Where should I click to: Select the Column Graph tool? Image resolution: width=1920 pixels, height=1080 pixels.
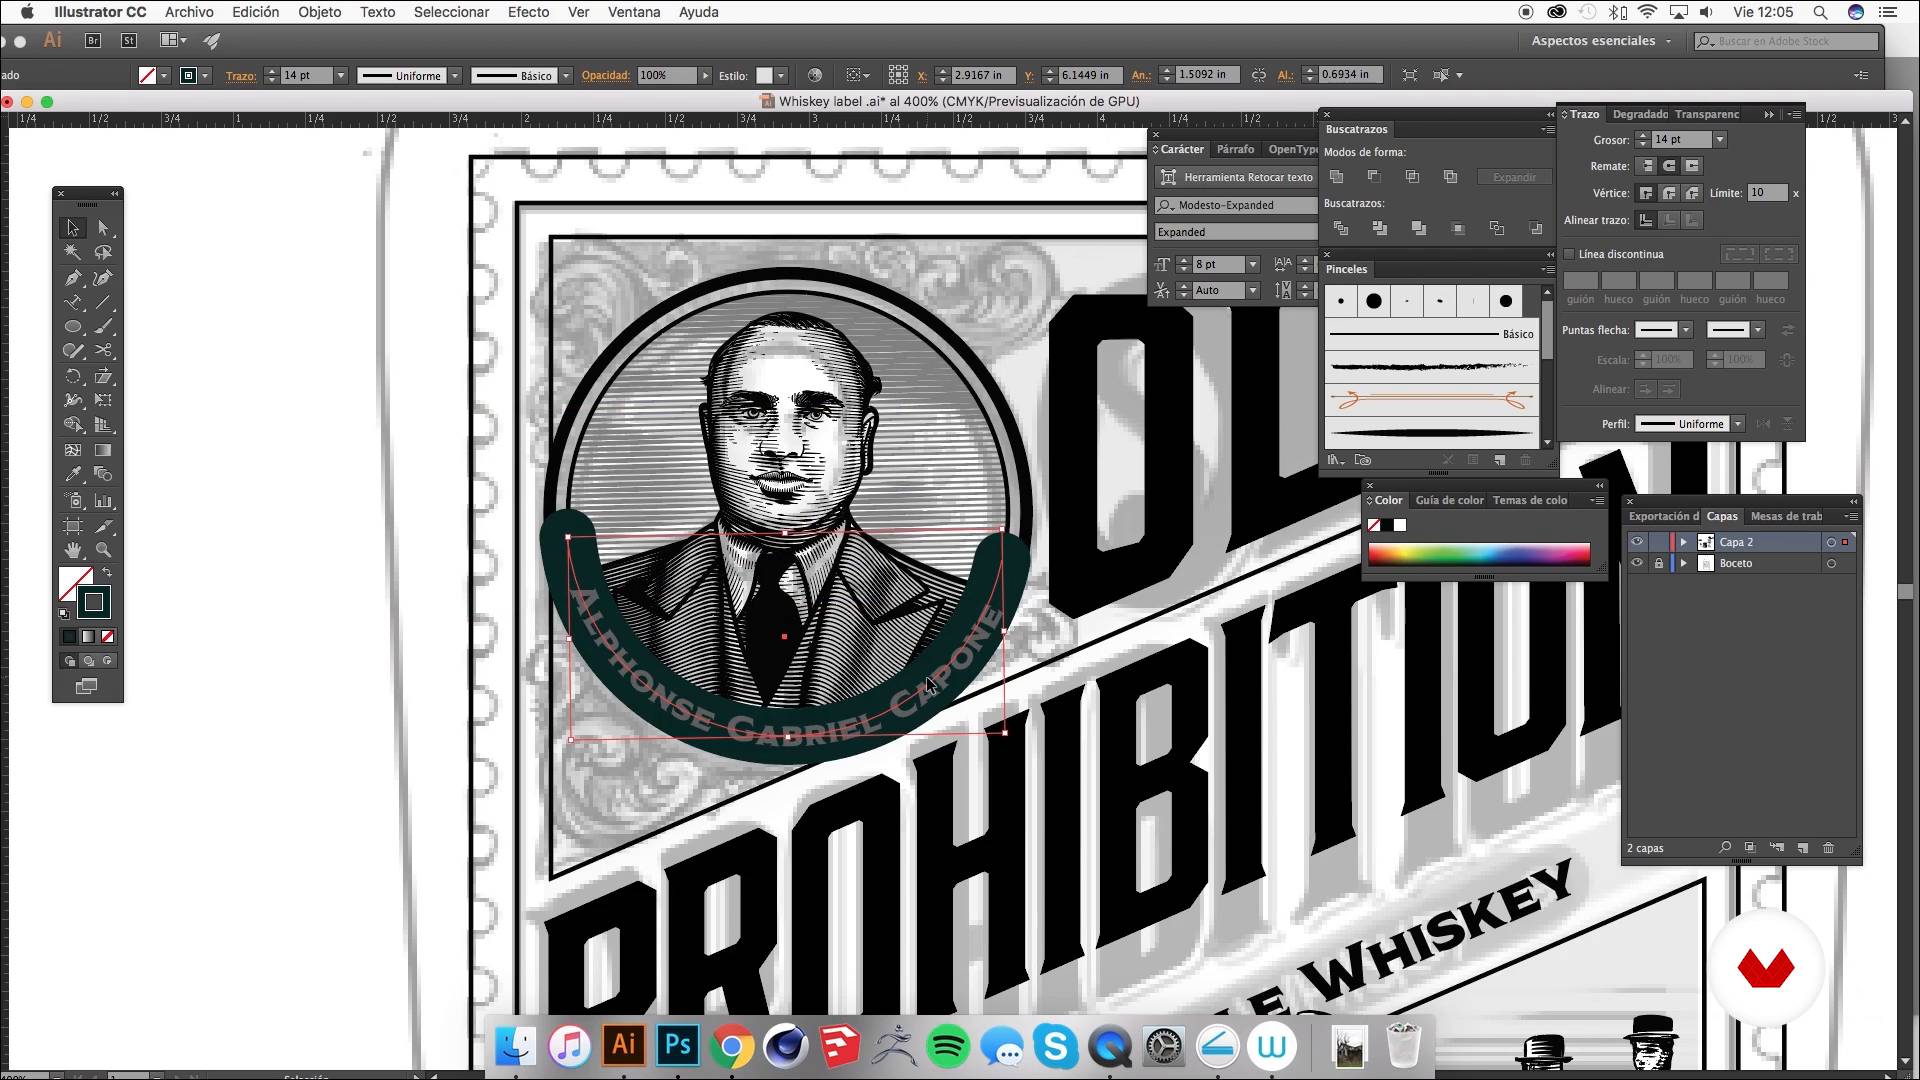pyautogui.click(x=103, y=501)
